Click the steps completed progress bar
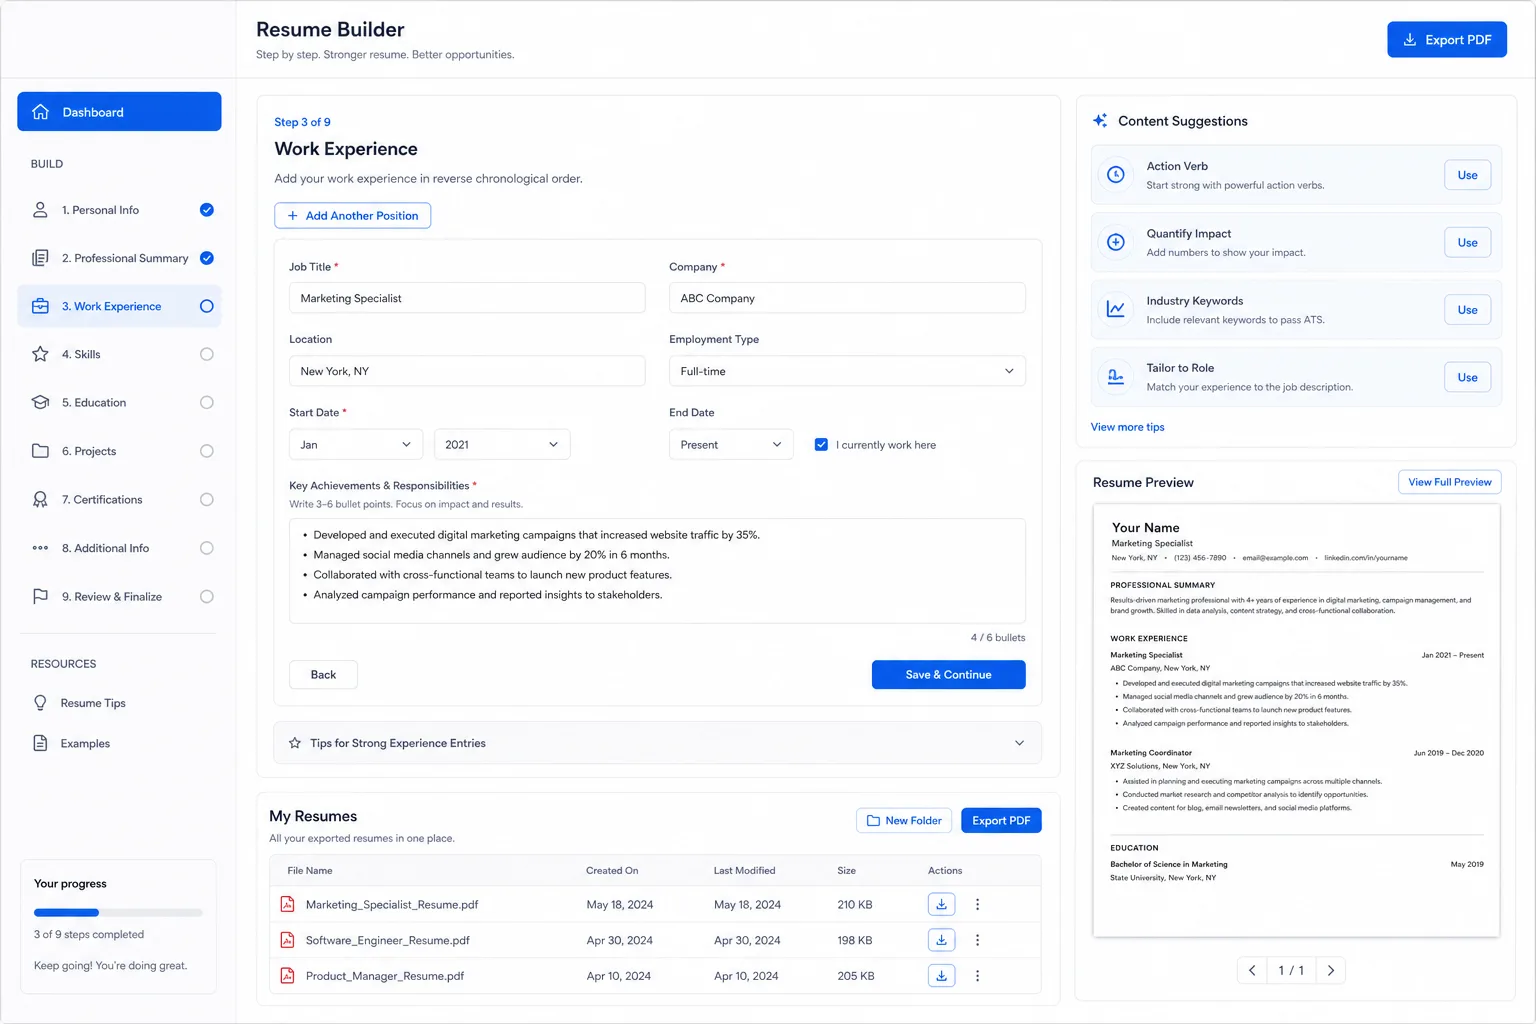 (118, 912)
